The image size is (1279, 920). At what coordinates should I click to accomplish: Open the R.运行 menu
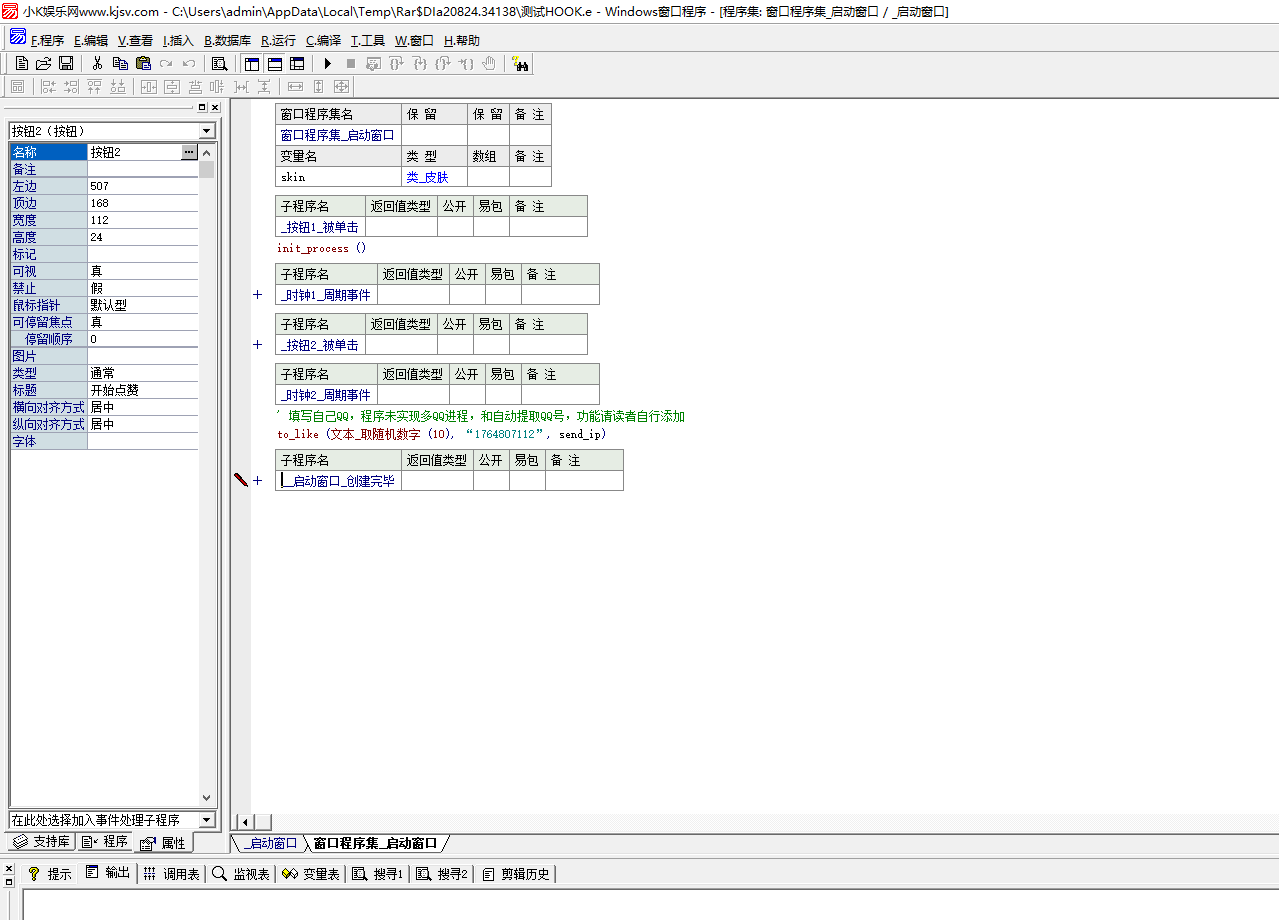279,41
